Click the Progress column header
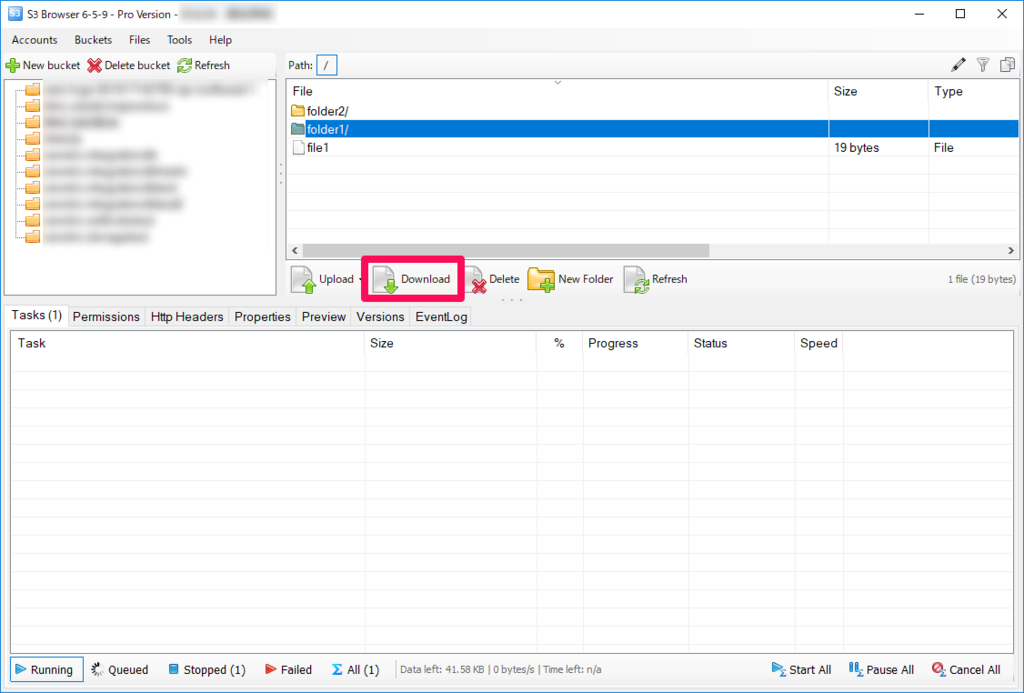Viewport: 1024px width, 693px height. click(635, 344)
